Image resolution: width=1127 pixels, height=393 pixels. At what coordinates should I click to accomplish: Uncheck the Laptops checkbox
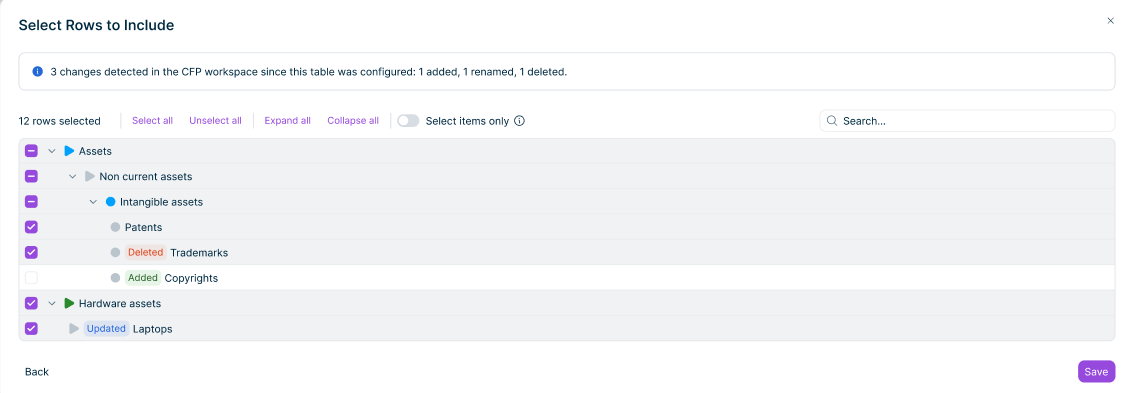click(x=31, y=328)
